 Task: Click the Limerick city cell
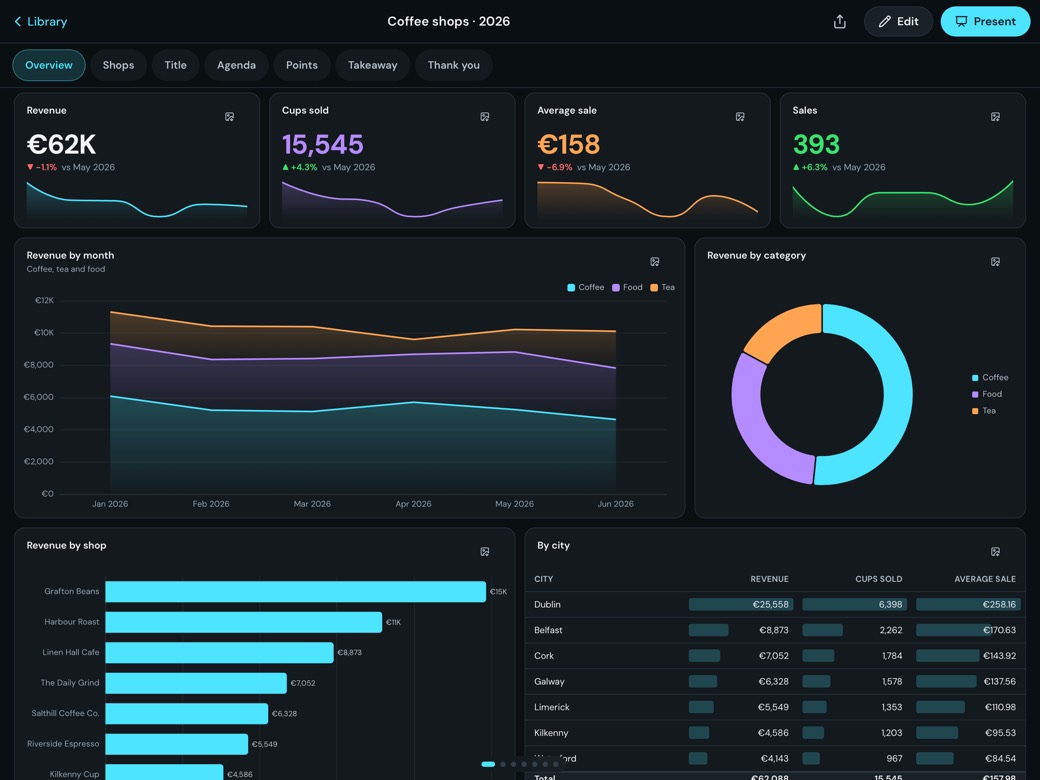tap(552, 707)
